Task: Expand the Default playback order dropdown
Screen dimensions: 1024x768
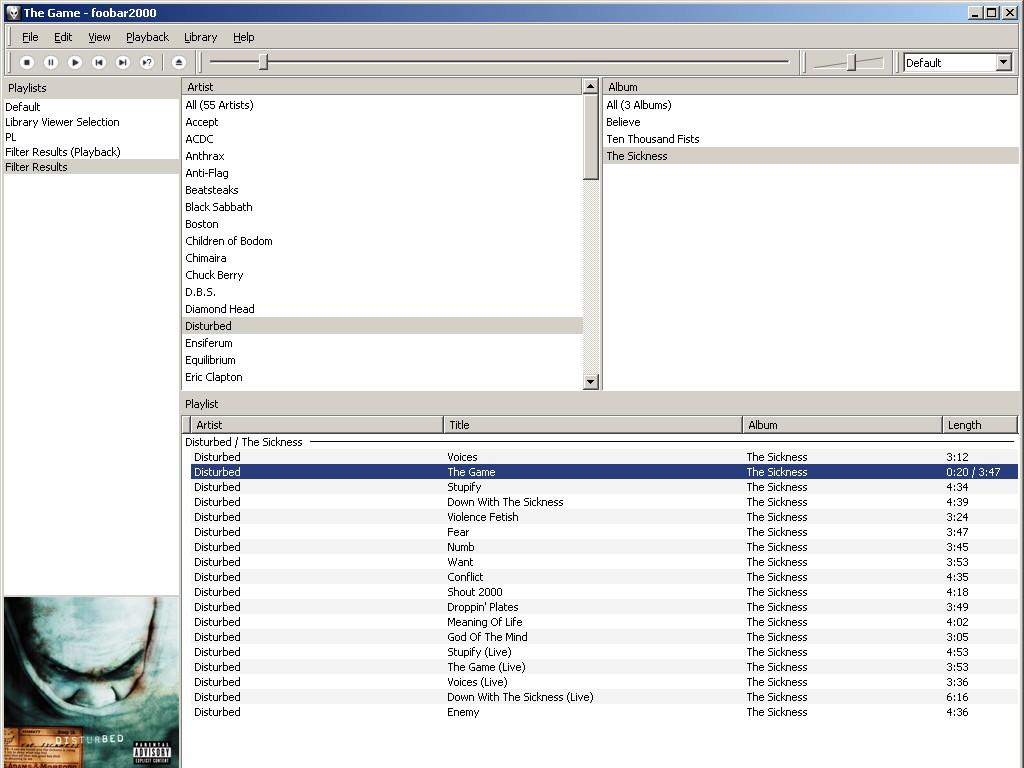Action: click(1004, 62)
